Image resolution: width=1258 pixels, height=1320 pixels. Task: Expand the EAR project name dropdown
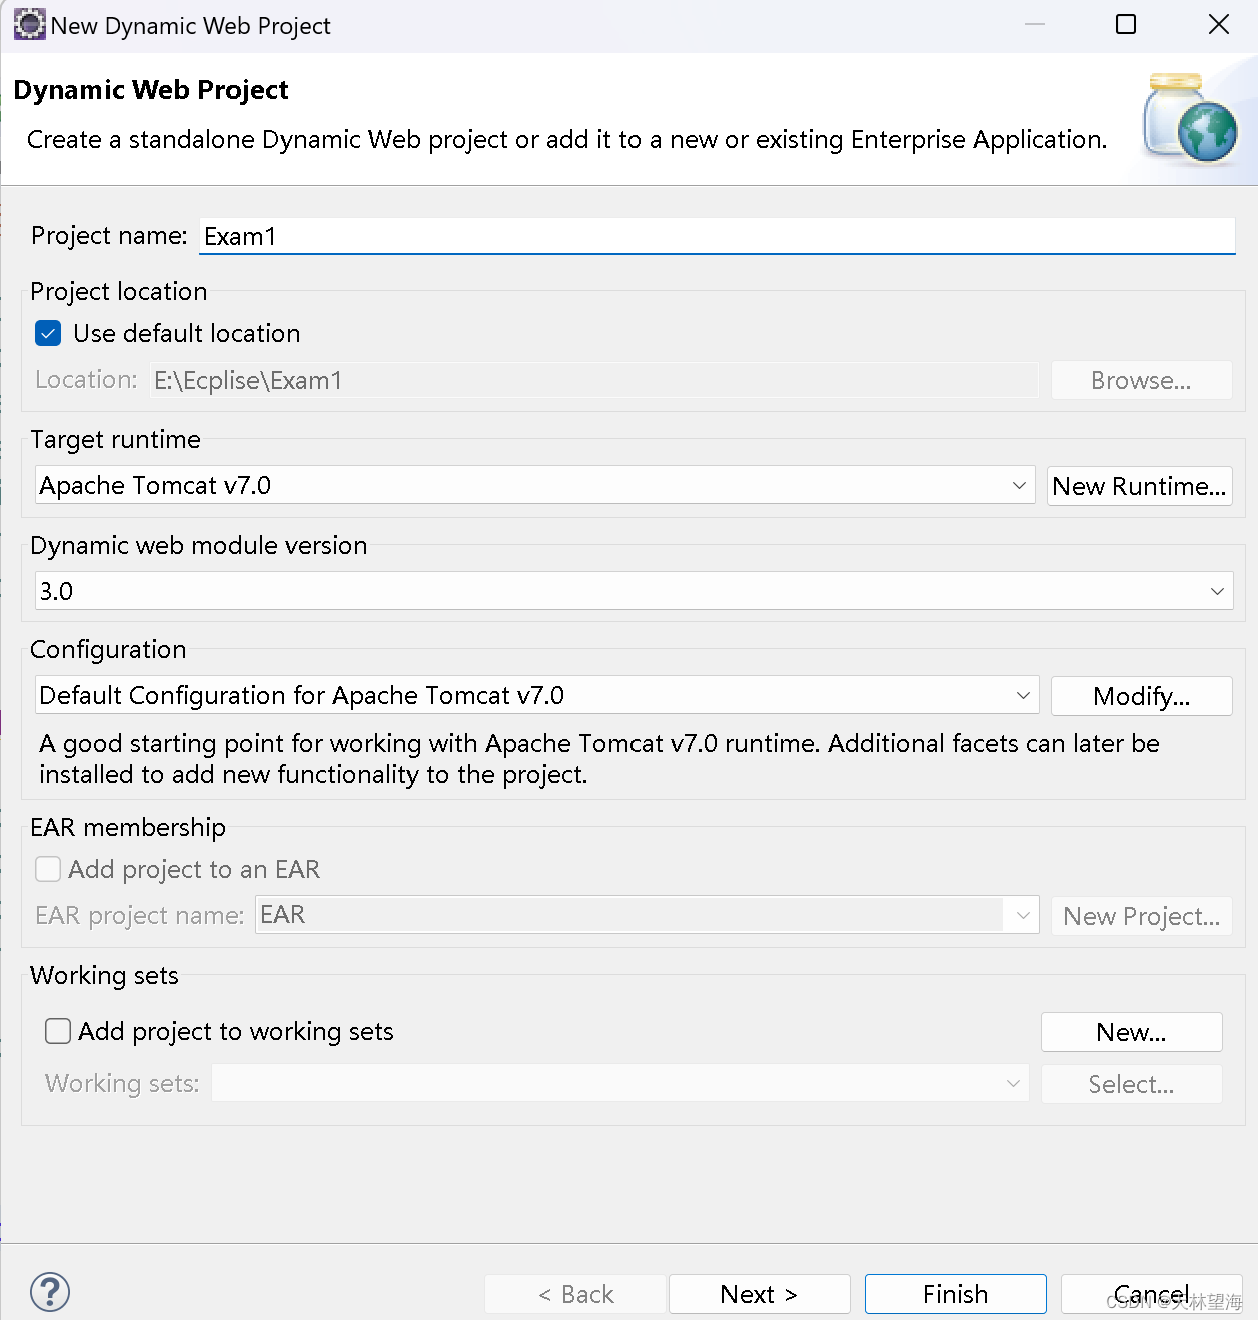1022,914
